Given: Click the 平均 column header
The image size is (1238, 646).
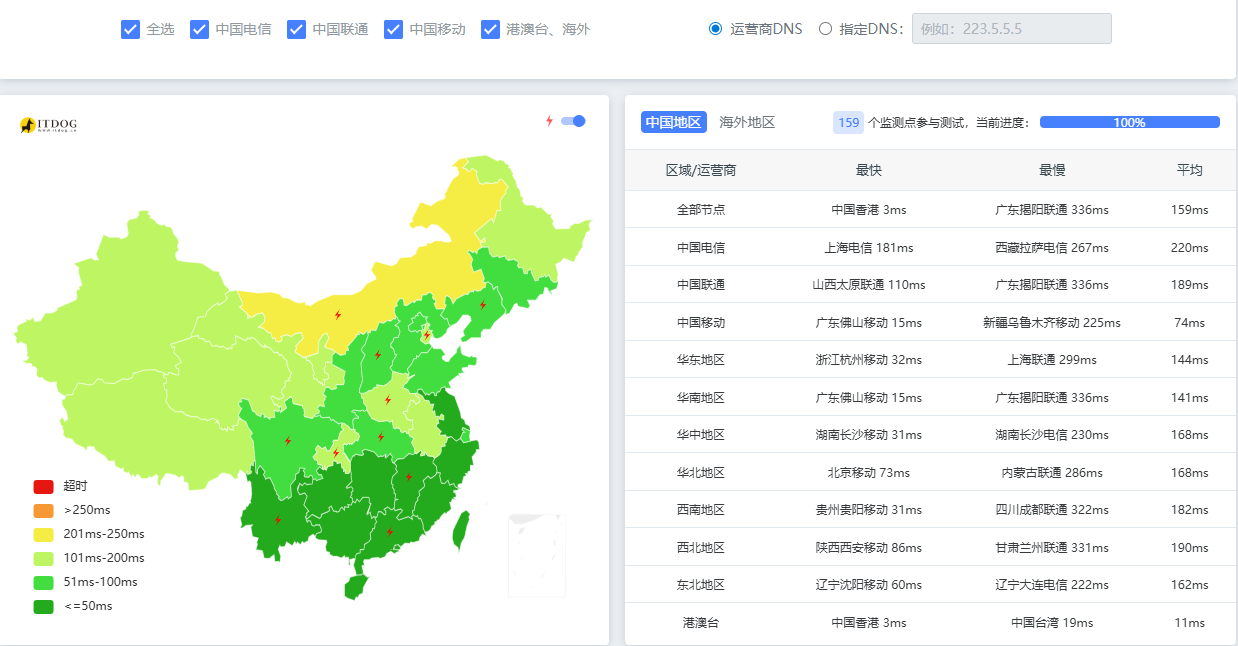Looking at the screenshot, I should tap(1189, 170).
